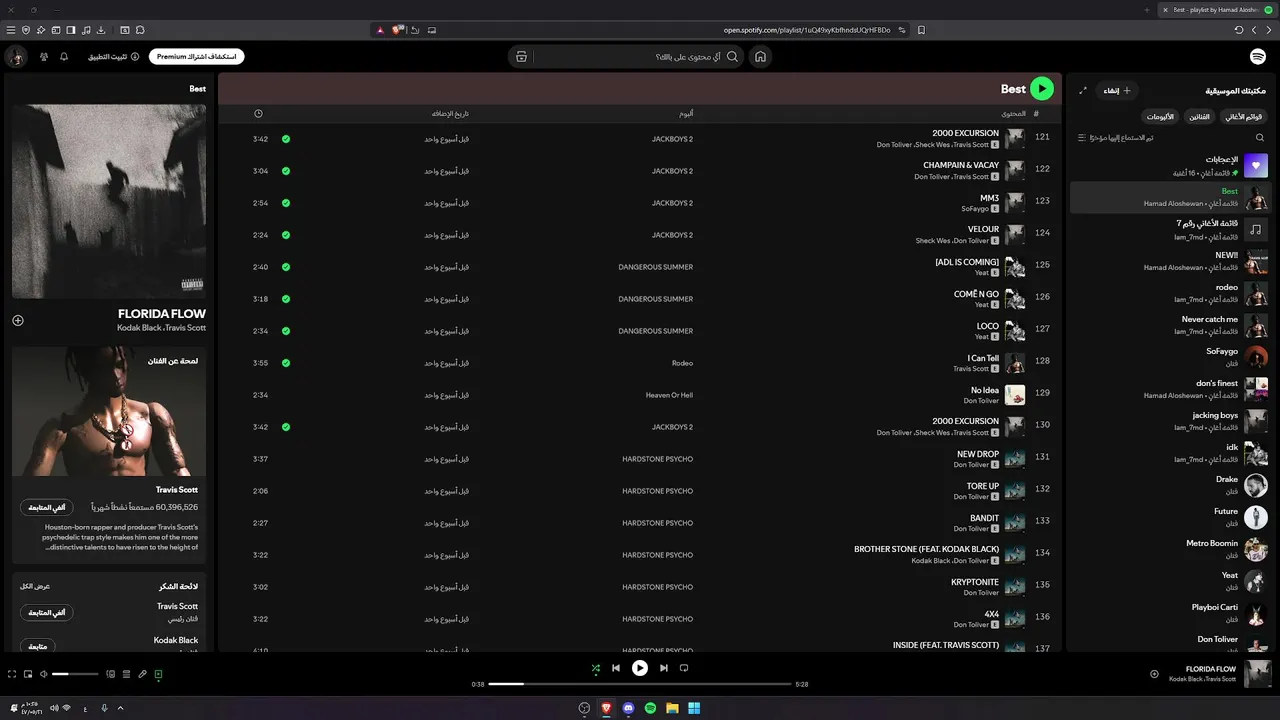Click تثبيت التطبيق install app link

pos(111,57)
